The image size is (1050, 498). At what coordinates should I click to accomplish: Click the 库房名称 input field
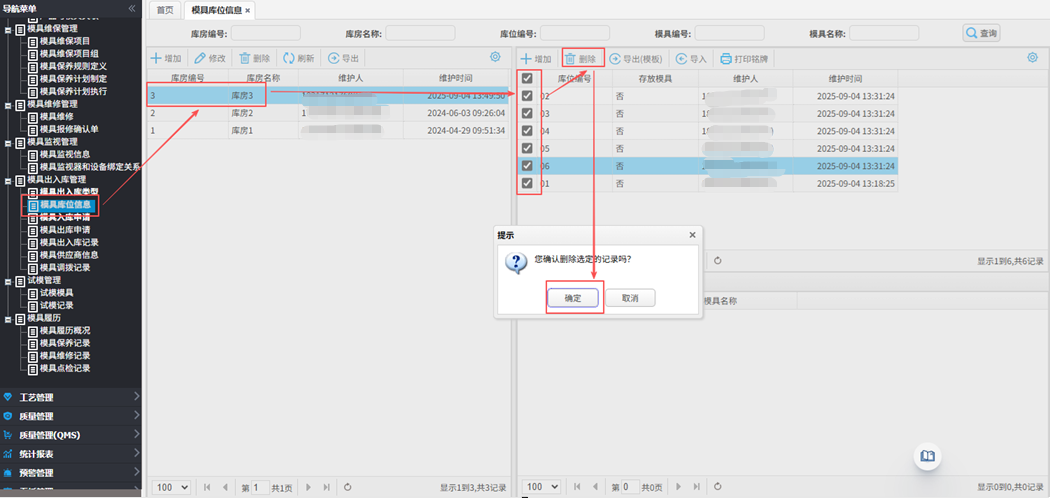point(420,33)
